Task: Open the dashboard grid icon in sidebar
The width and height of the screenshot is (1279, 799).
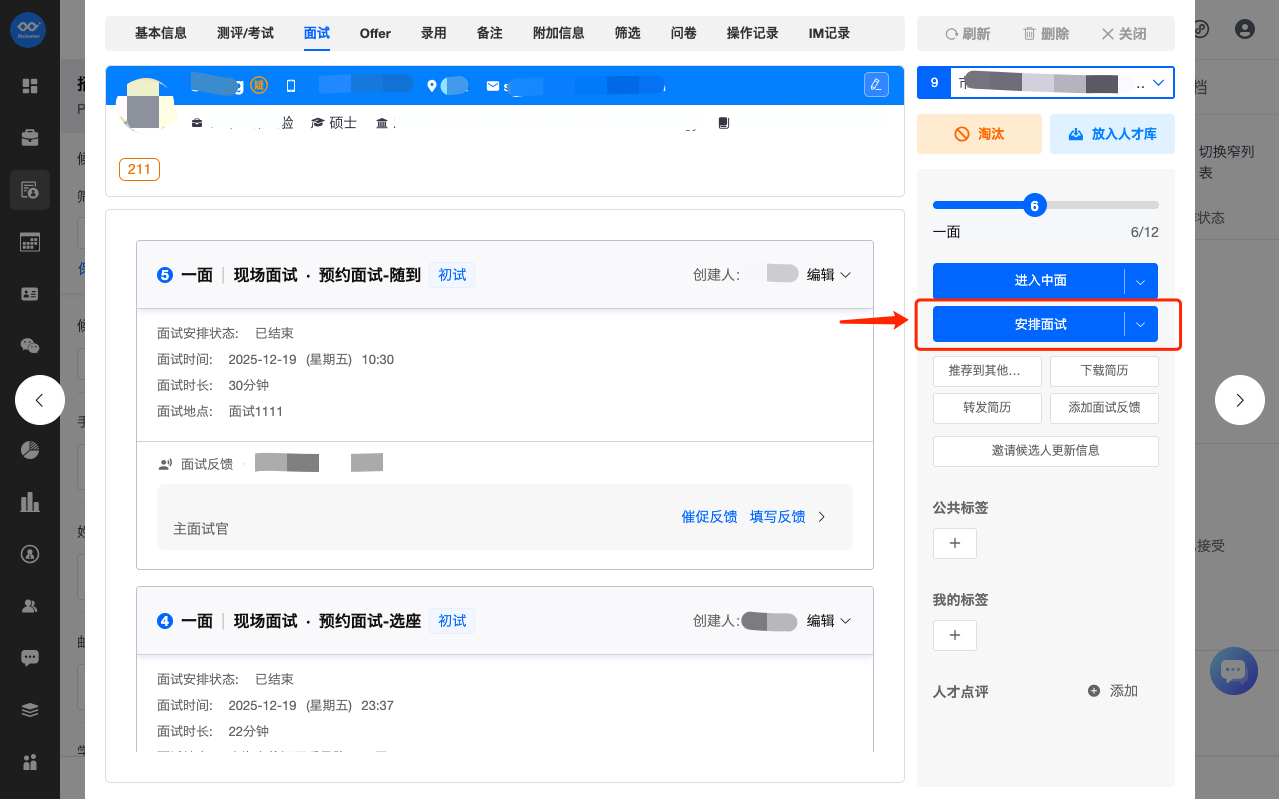Action: [x=30, y=86]
